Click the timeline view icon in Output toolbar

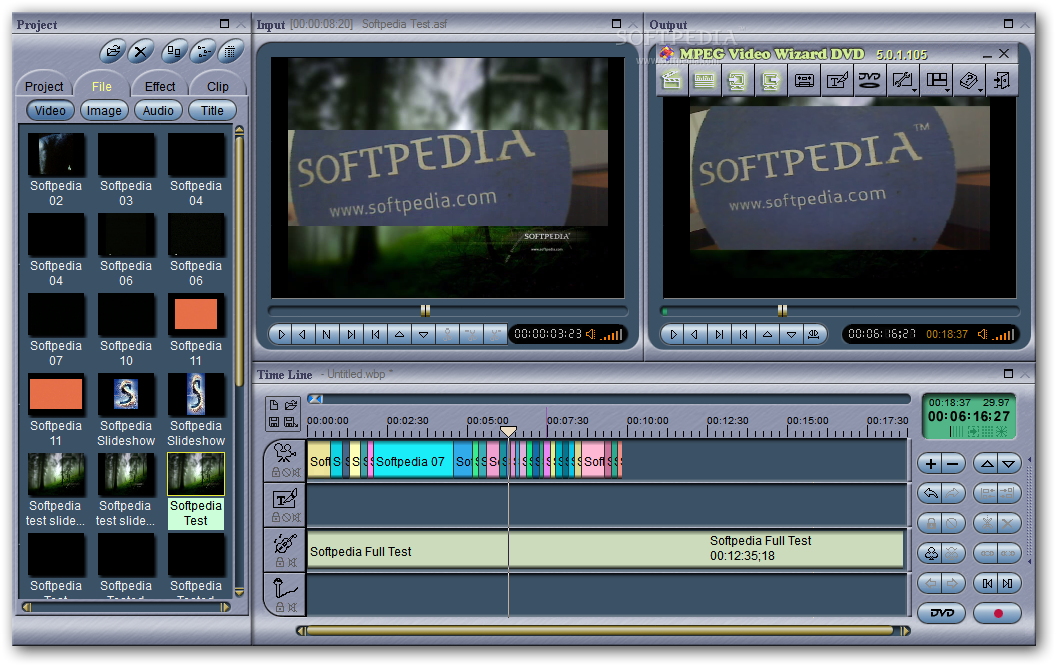click(x=704, y=81)
